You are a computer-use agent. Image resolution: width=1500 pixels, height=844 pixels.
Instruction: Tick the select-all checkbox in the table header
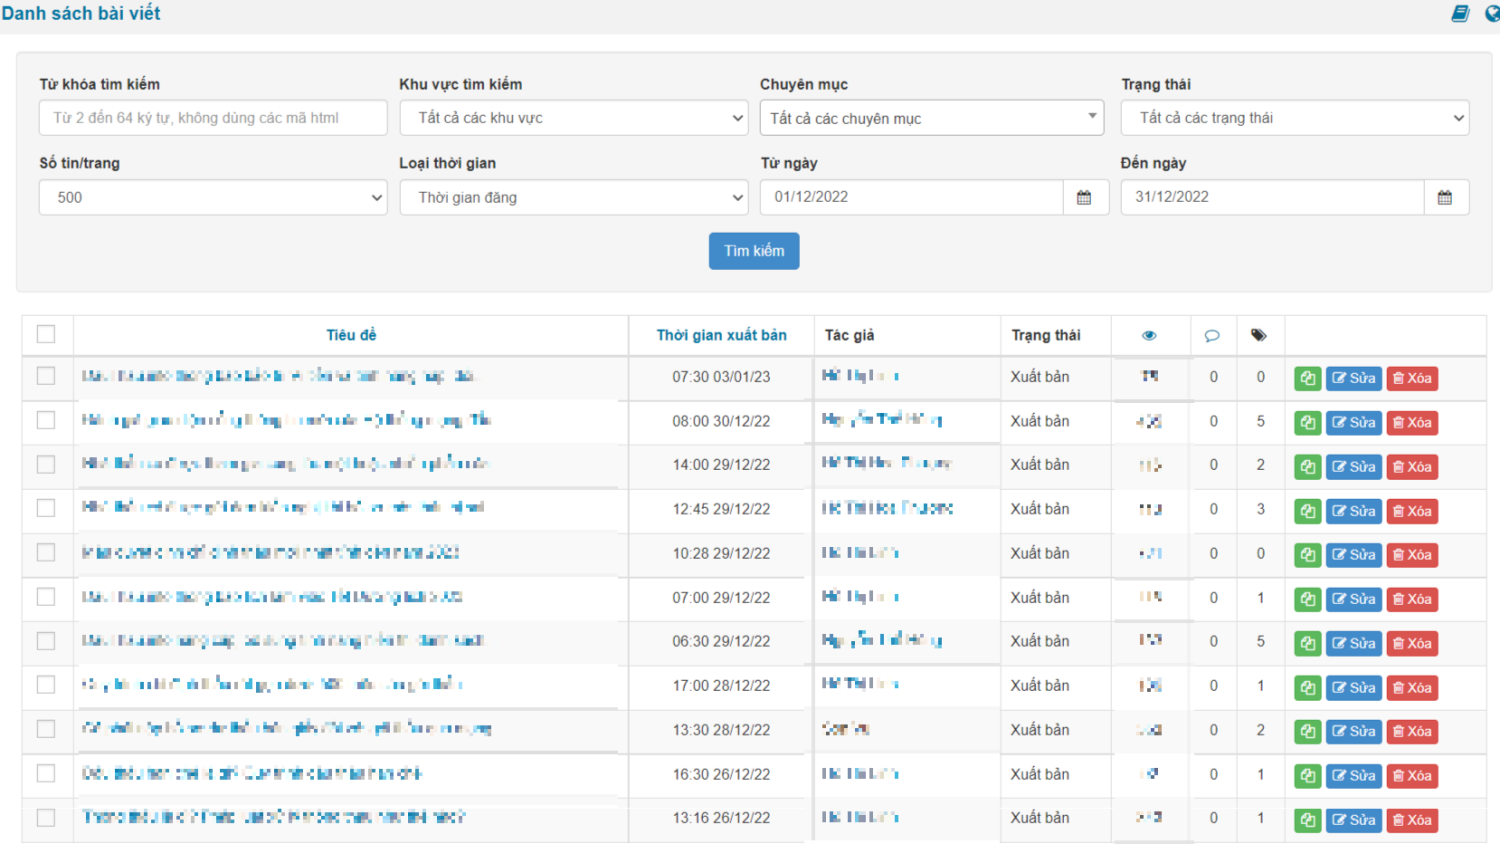[46, 334]
